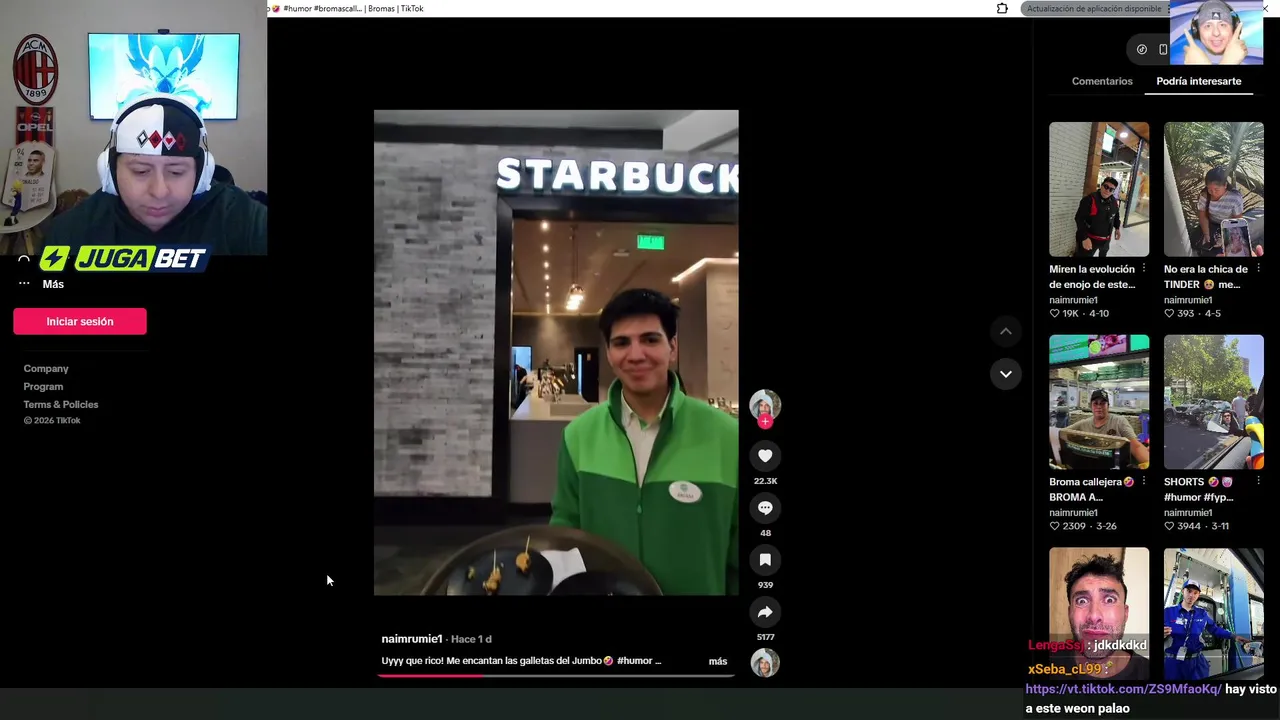Open naimrumie1 profile name under video

click(412, 639)
